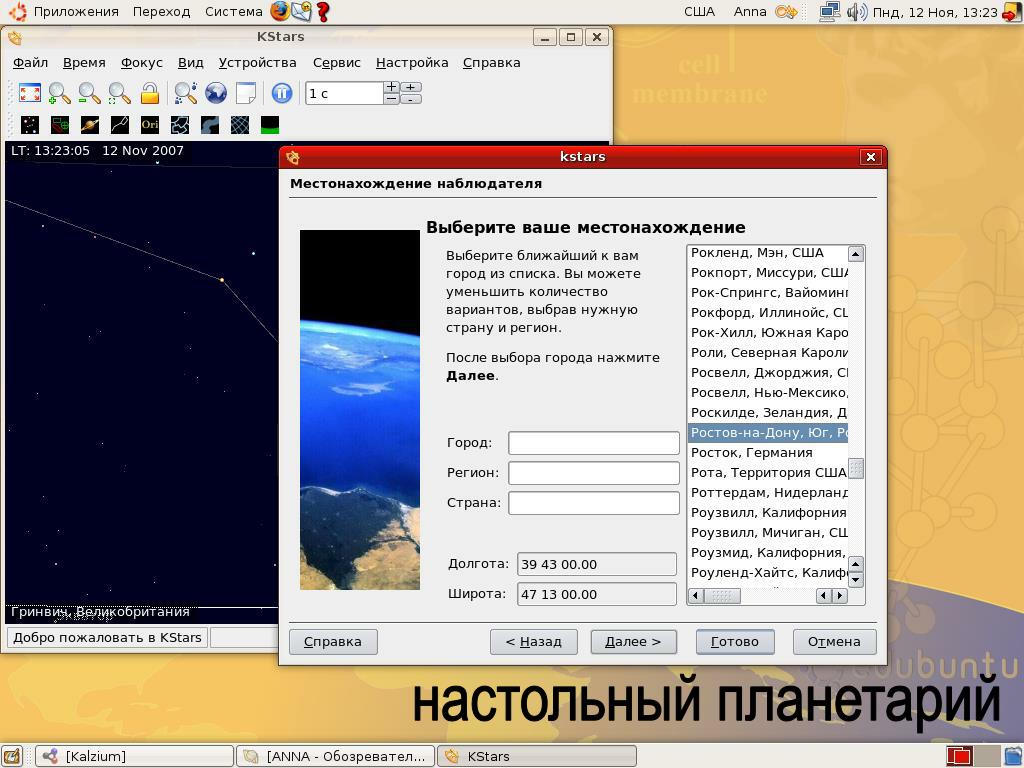Click horizontal scrollbar left arrow at far left
Viewport: 1024px width, 768px height.
coord(696,596)
